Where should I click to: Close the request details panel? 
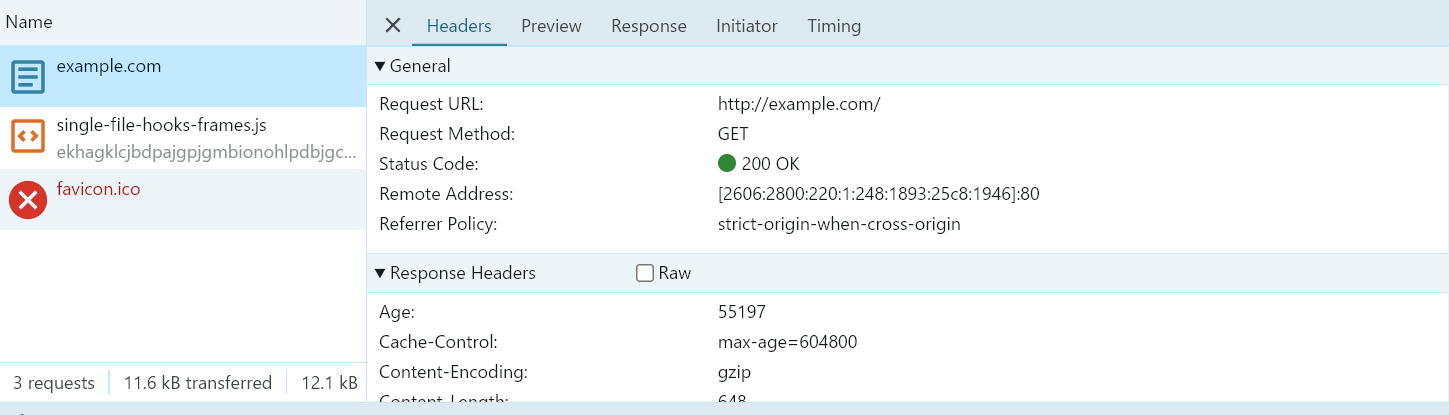pyautogui.click(x=393, y=26)
